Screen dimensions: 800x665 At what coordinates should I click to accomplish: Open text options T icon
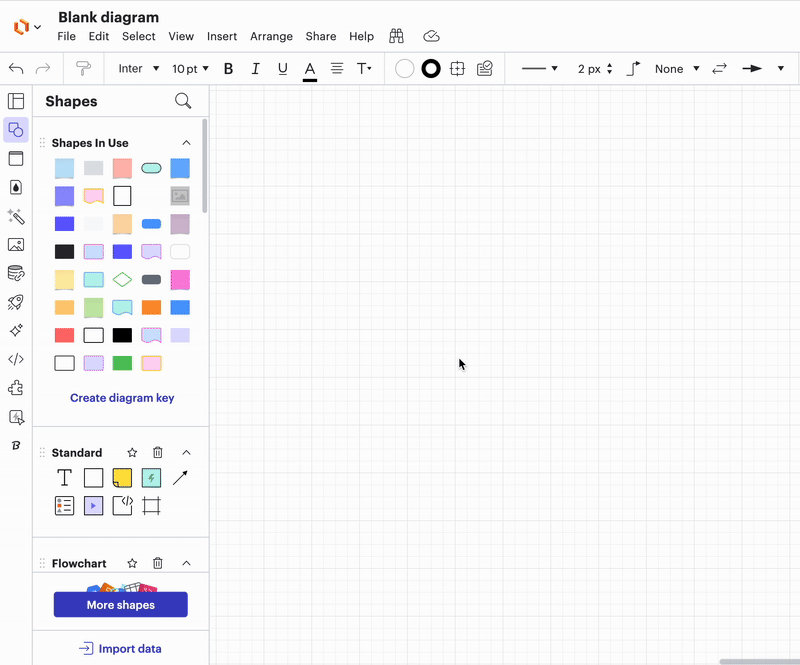(x=364, y=68)
